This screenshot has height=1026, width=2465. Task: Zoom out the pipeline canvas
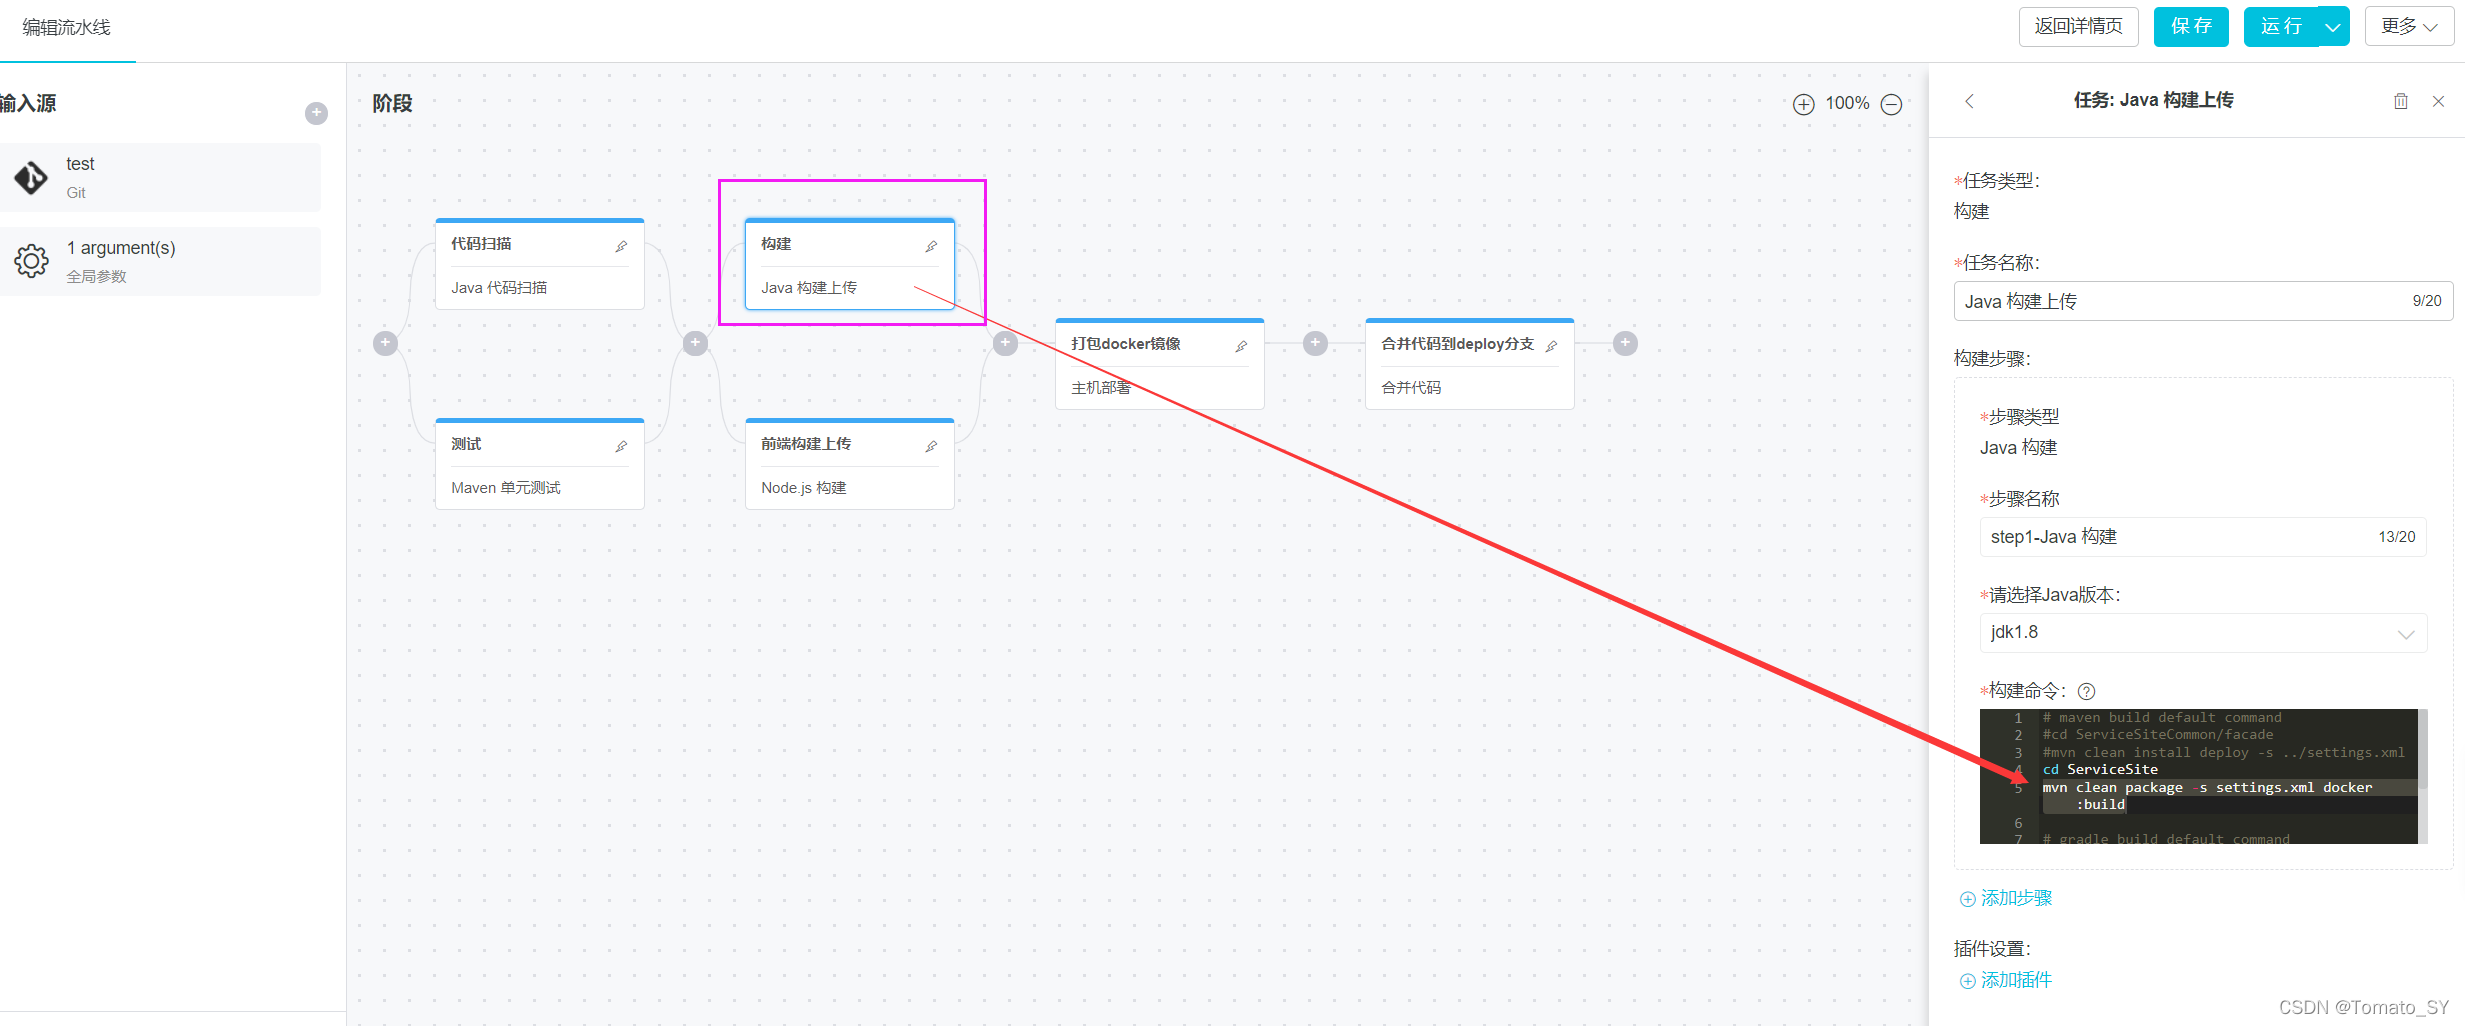(1891, 104)
